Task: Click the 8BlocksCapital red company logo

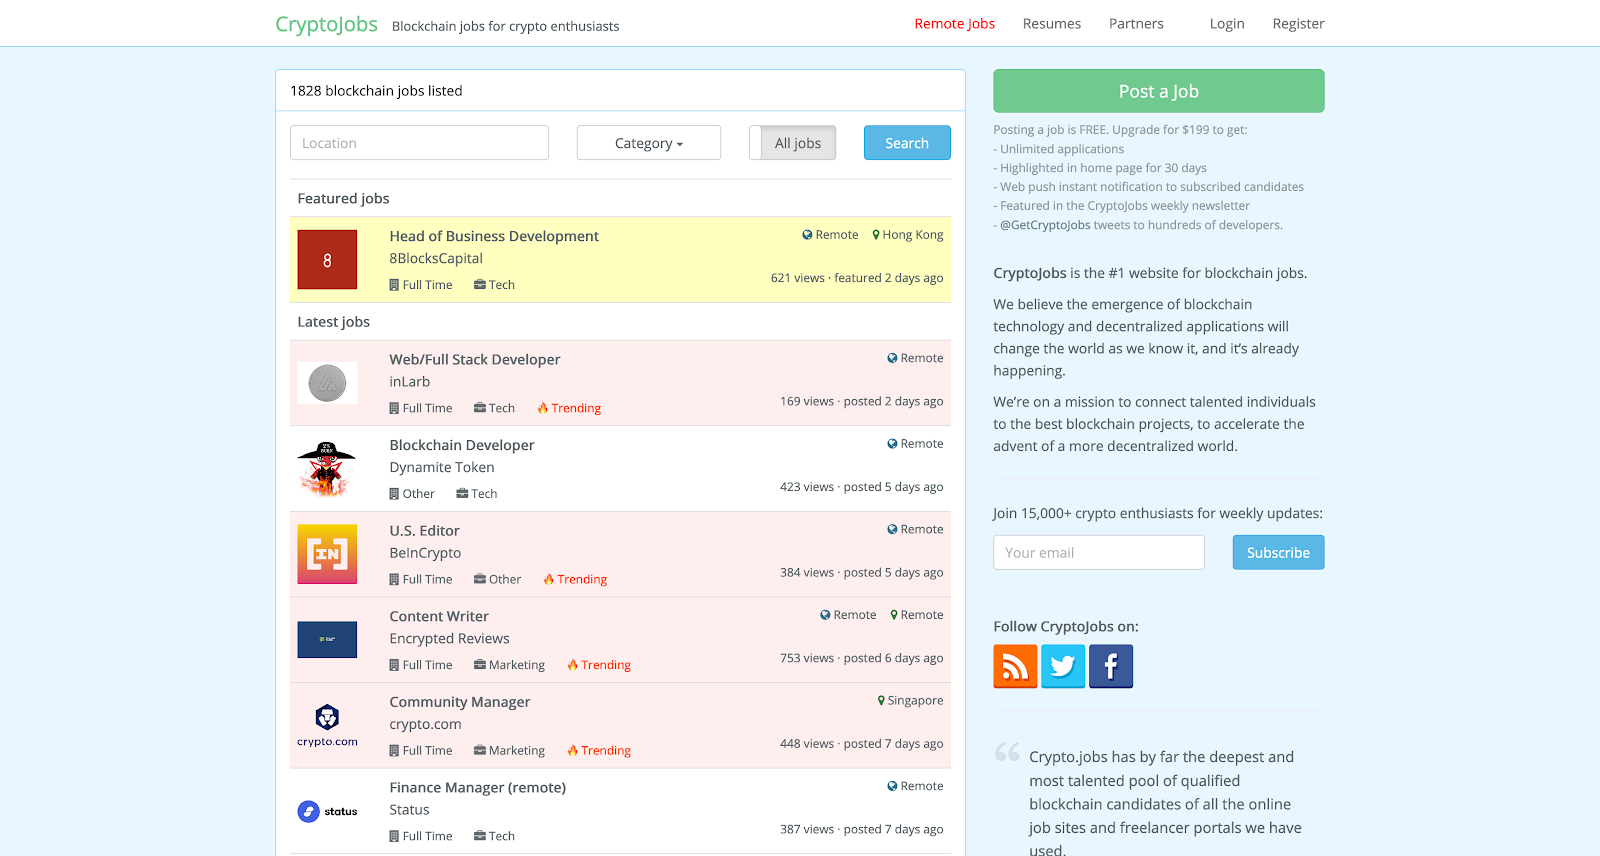Action: (x=327, y=260)
